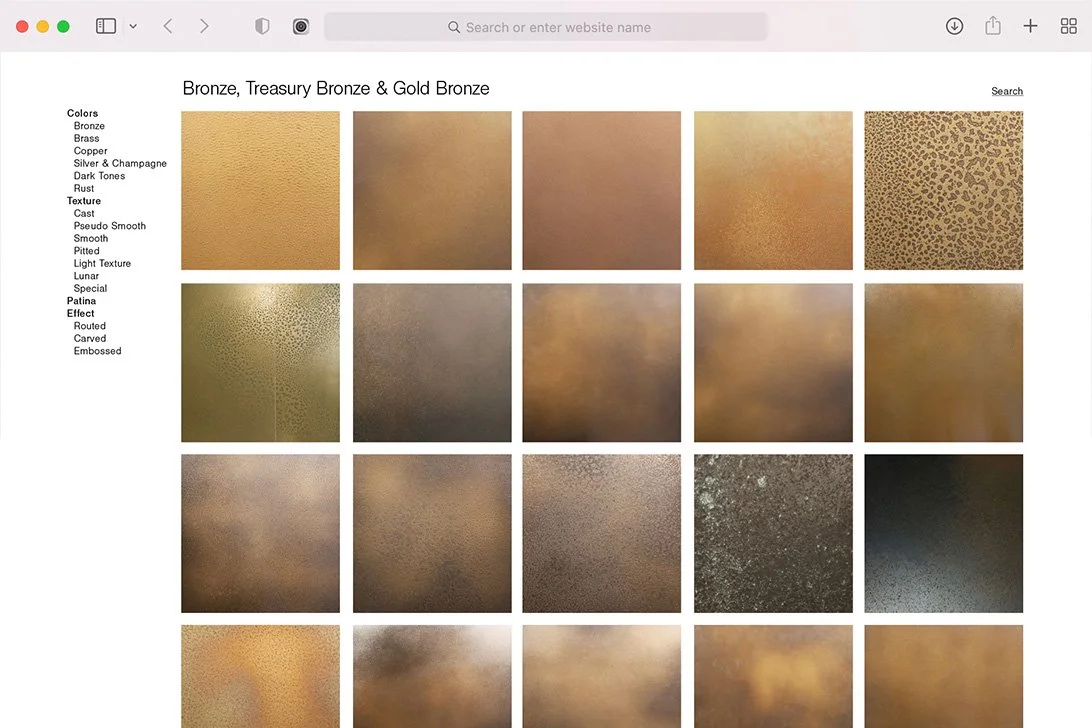Click the round extension icon beside shield
This screenshot has width=1092, height=728.
301,26
